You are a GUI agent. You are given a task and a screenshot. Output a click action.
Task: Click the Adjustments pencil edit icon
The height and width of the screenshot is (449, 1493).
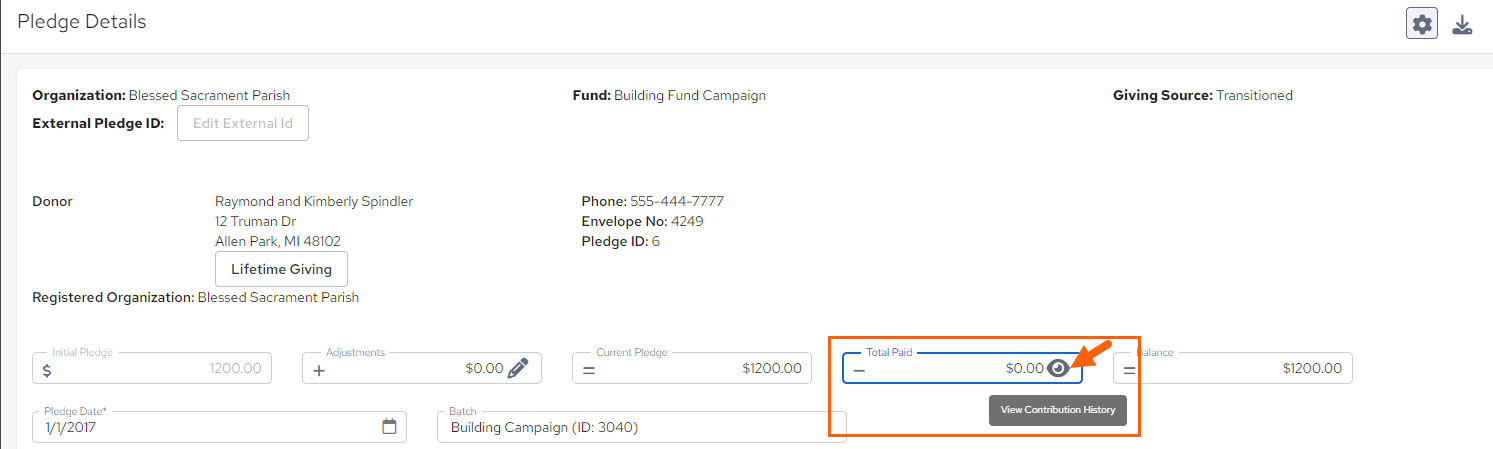pyautogui.click(x=517, y=368)
